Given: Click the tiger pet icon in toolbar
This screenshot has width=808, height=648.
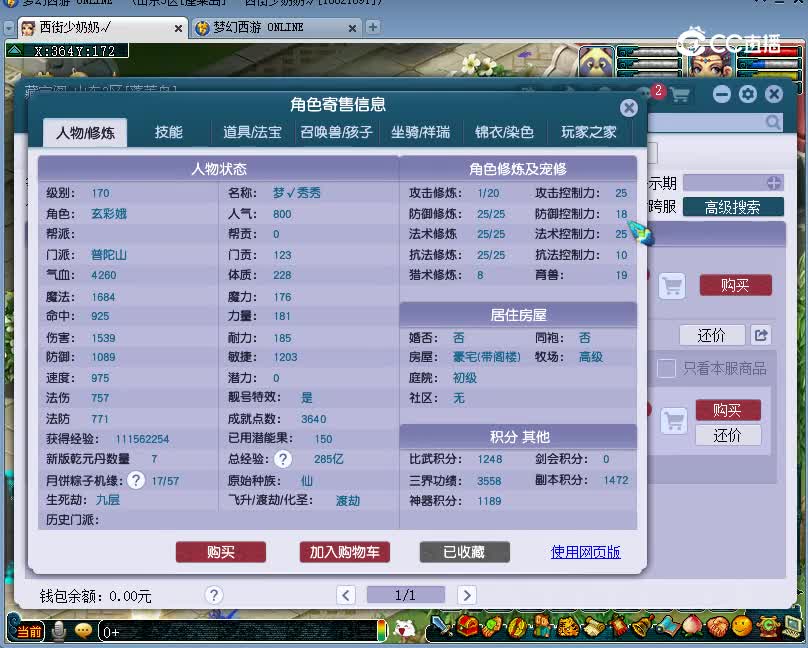Looking at the screenshot, I should click(568, 627).
